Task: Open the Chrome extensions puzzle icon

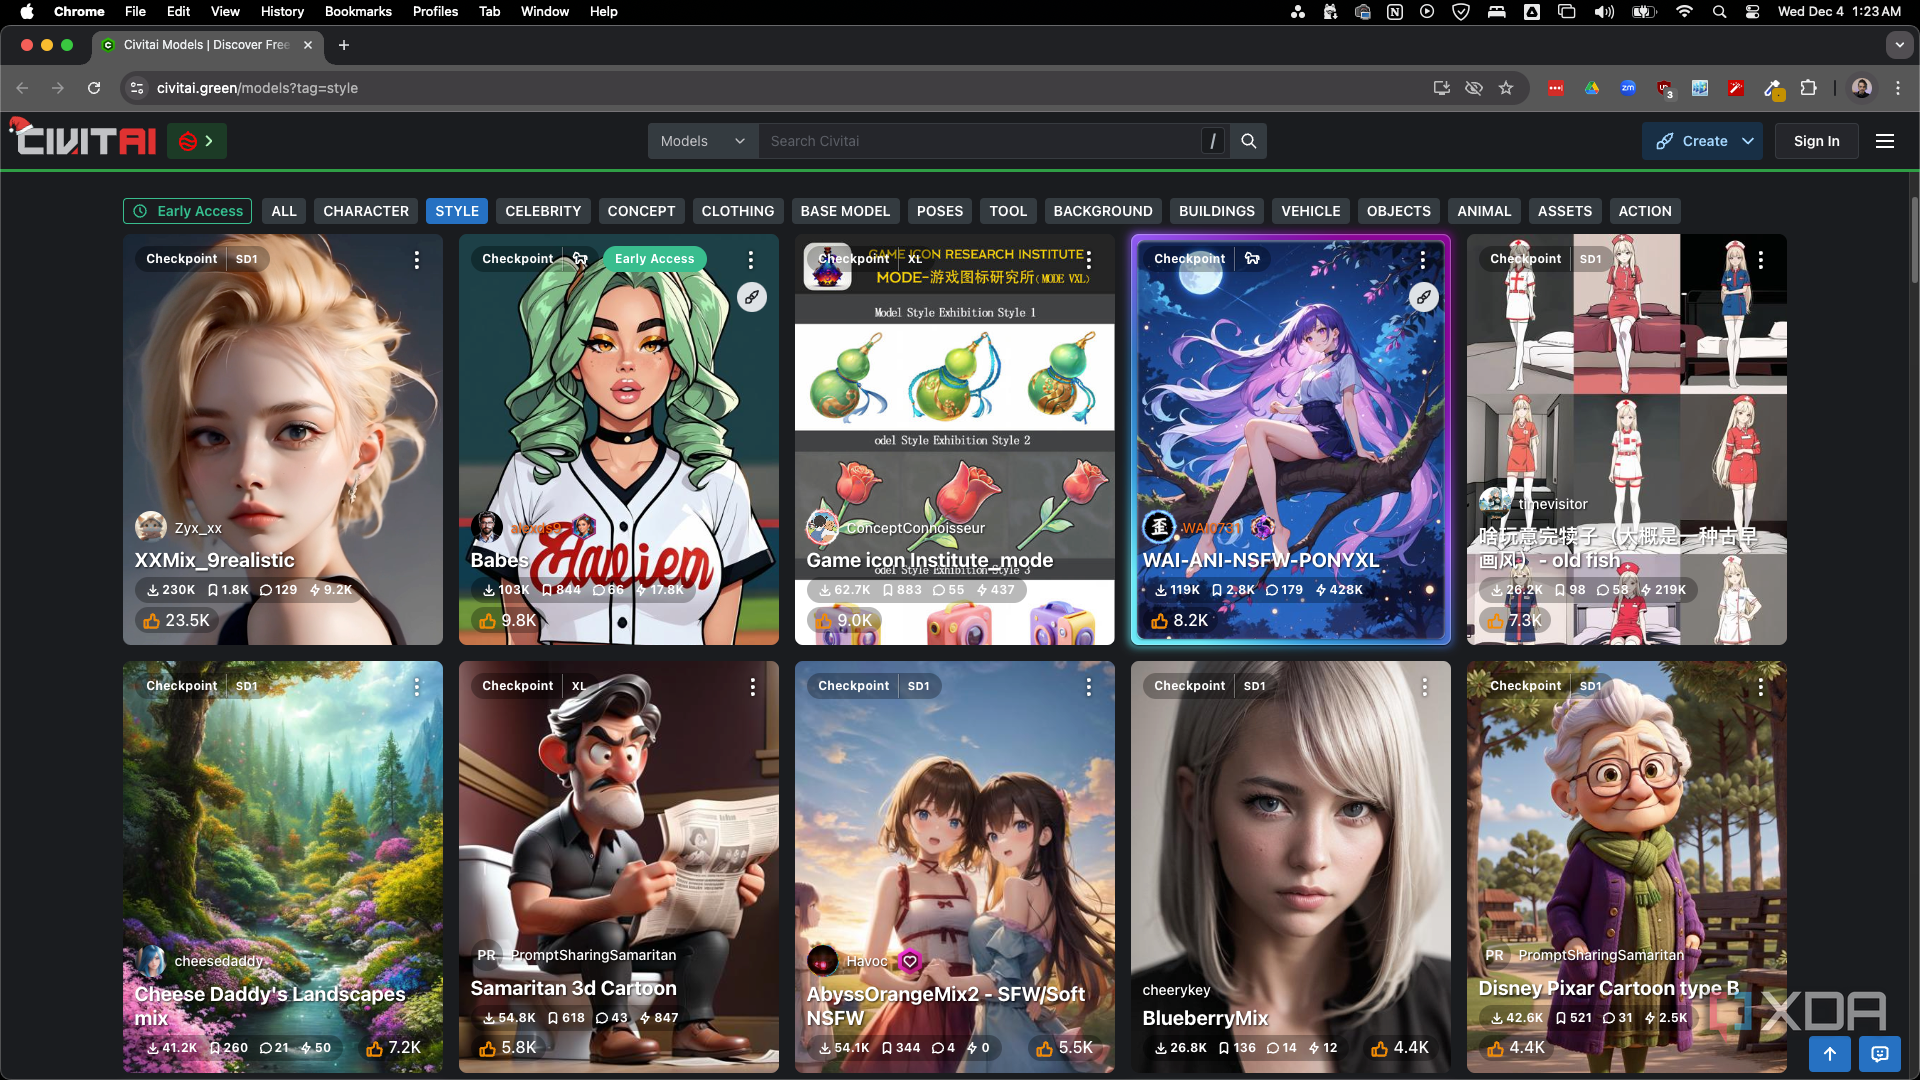Action: (x=1808, y=88)
